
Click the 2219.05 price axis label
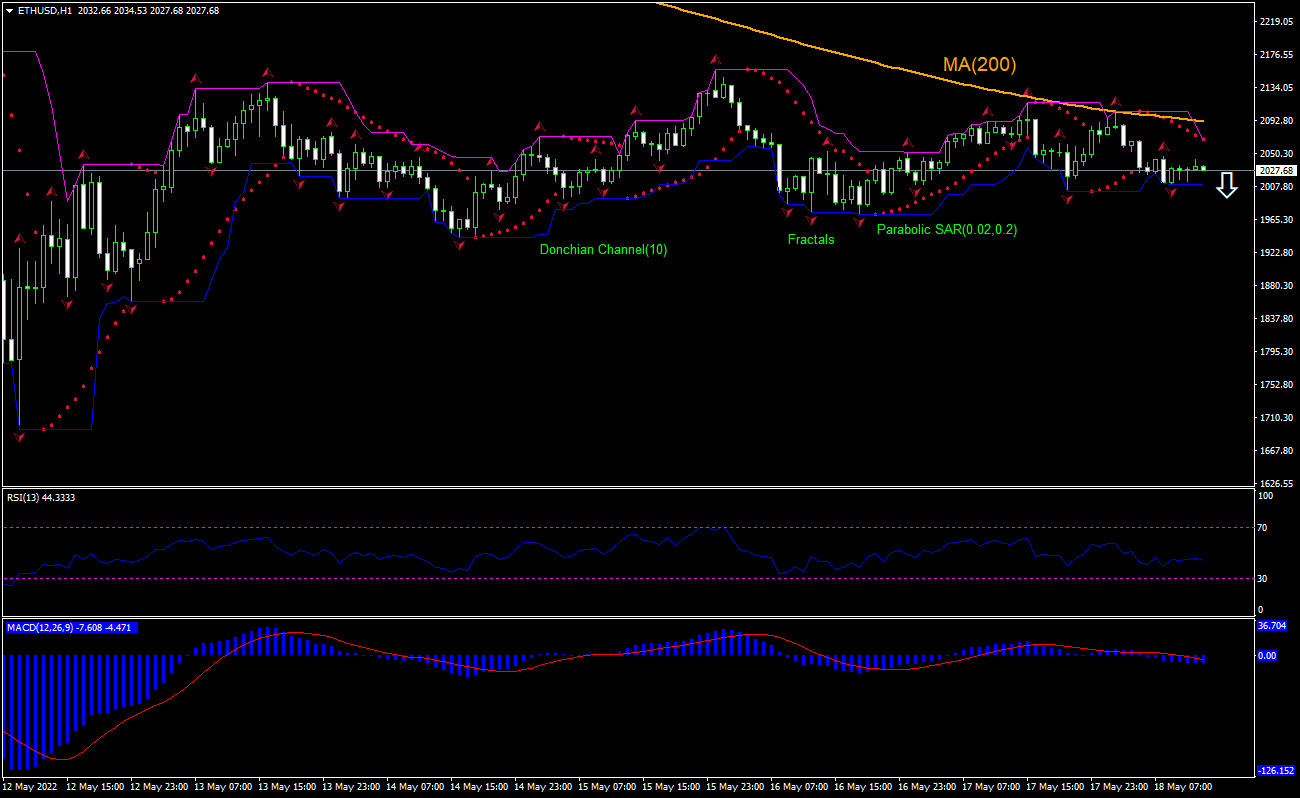coord(1277,21)
